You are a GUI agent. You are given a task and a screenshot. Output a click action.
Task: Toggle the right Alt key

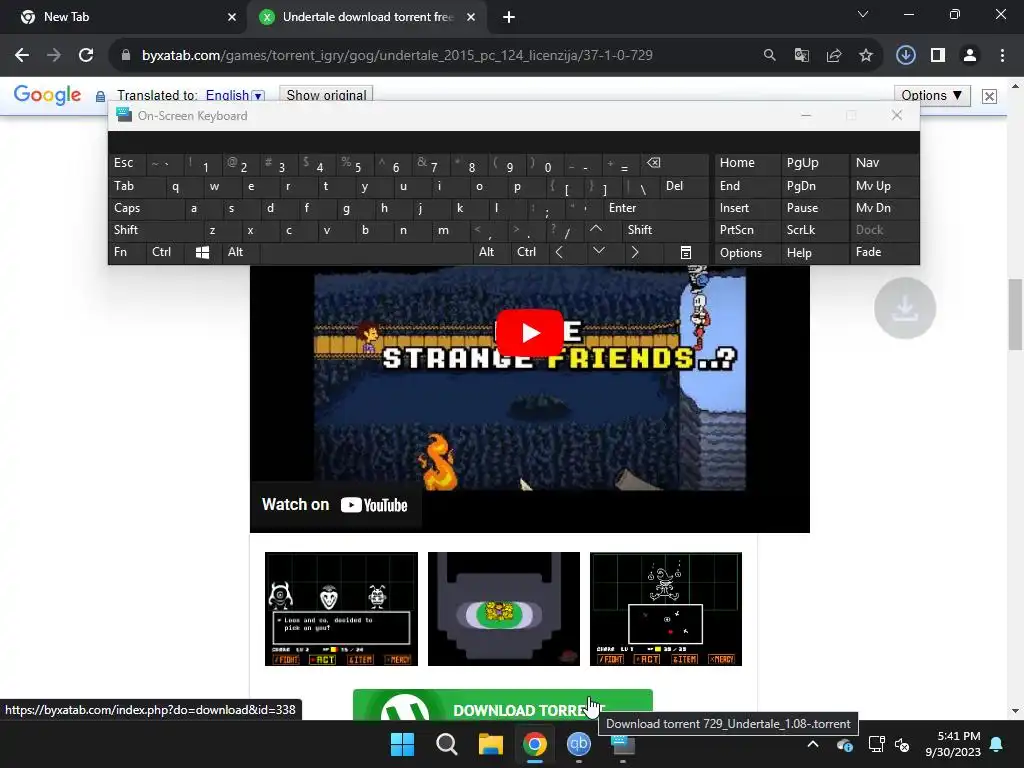click(491, 252)
